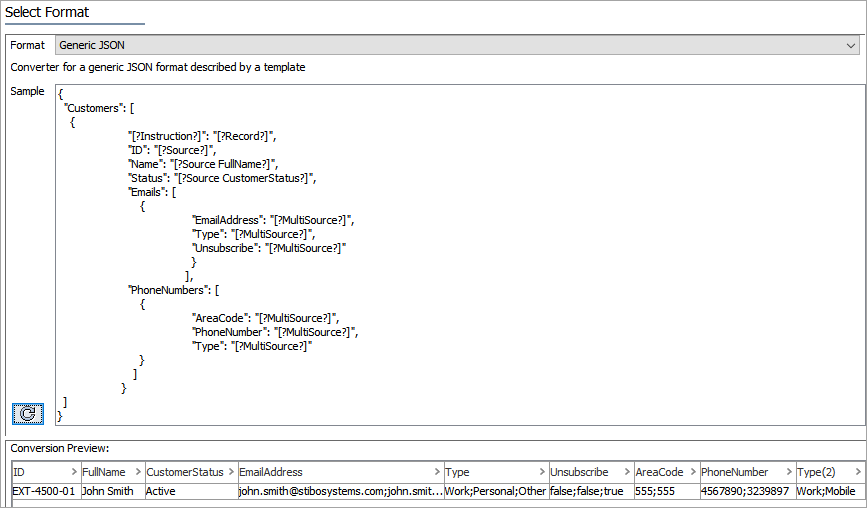Click the arrow on the ID column header
The width and height of the screenshot is (867, 508).
[x=74, y=472]
